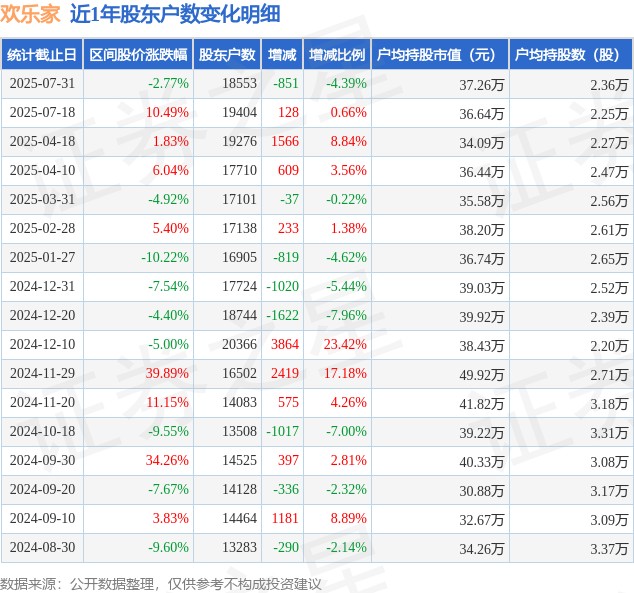634x593 pixels.
Task: Select the 统计截止日 column header
Action: tap(42, 55)
